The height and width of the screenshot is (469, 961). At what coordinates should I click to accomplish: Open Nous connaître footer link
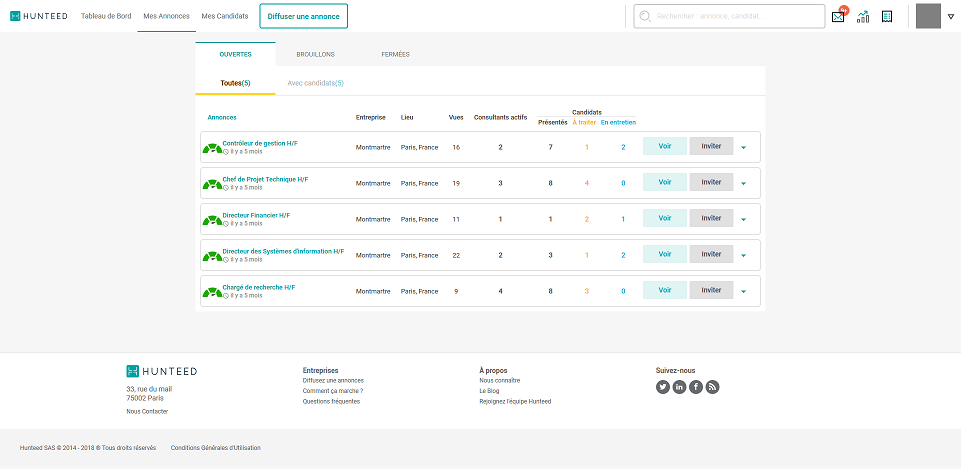[499, 380]
